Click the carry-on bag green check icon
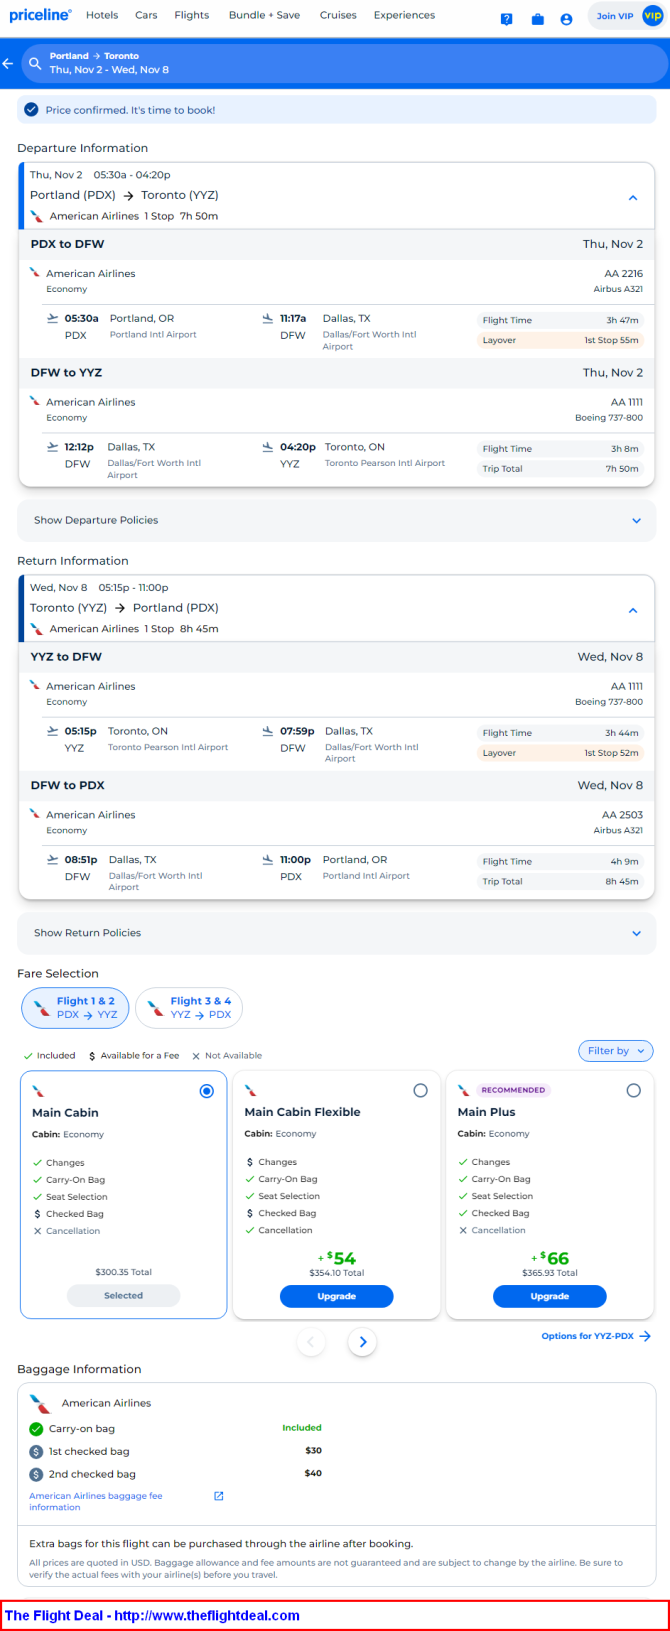 (x=36, y=1429)
